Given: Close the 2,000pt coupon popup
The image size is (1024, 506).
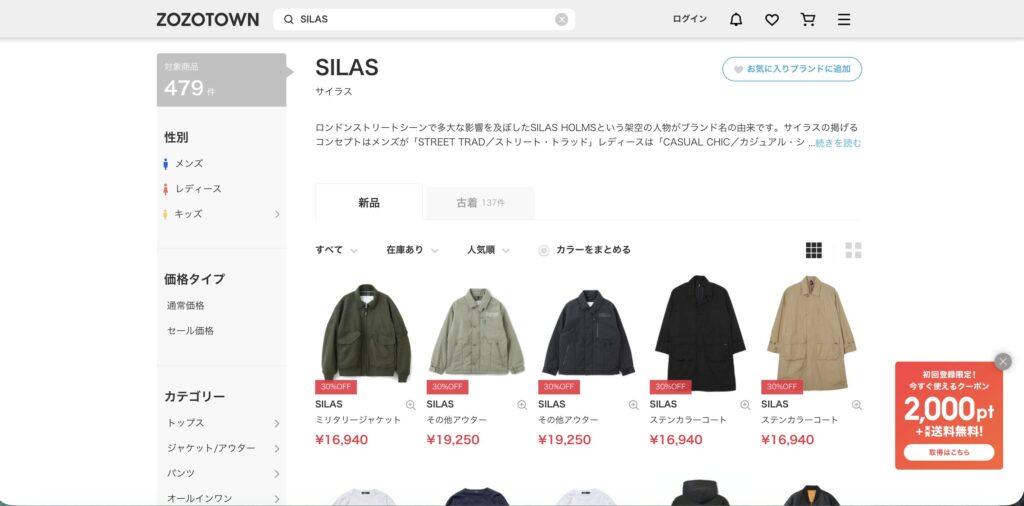Looking at the screenshot, I should [1002, 362].
